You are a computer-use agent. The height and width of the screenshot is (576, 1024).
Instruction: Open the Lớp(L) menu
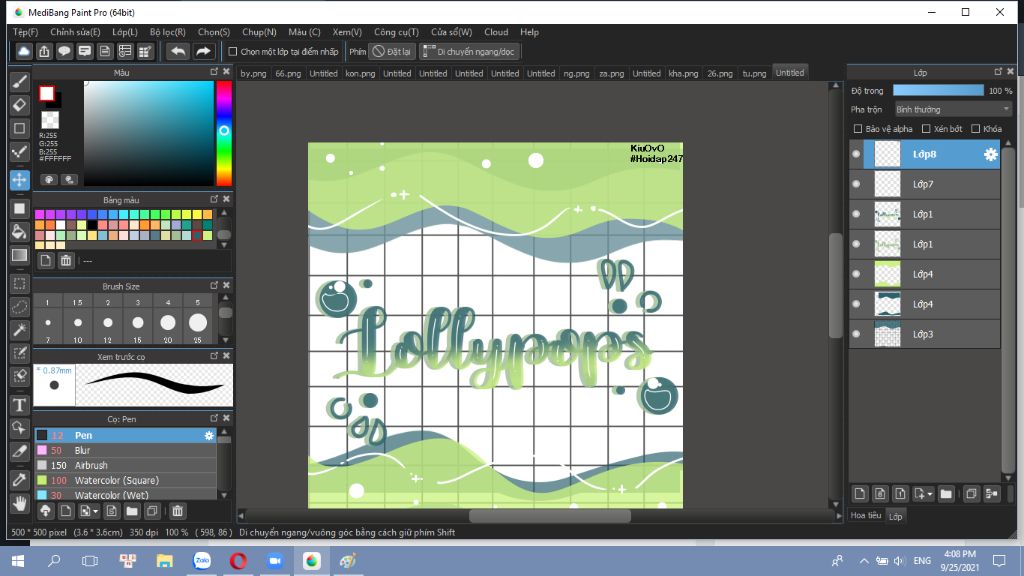tap(125, 32)
